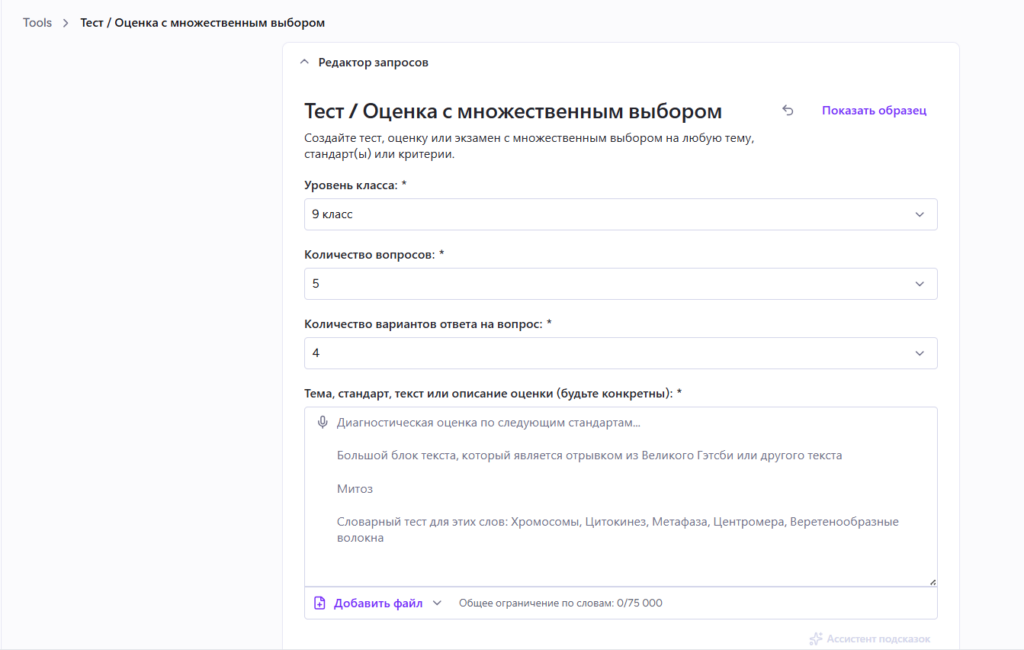
Task: Click the breadcrumb separator chevron after Tools
Action: 65,23
